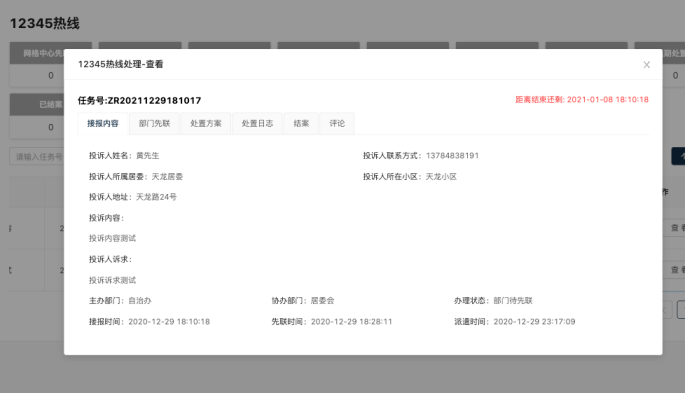Click the red 距离结束还剩 deadline text
The image size is (685, 393).
[x=582, y=100]
